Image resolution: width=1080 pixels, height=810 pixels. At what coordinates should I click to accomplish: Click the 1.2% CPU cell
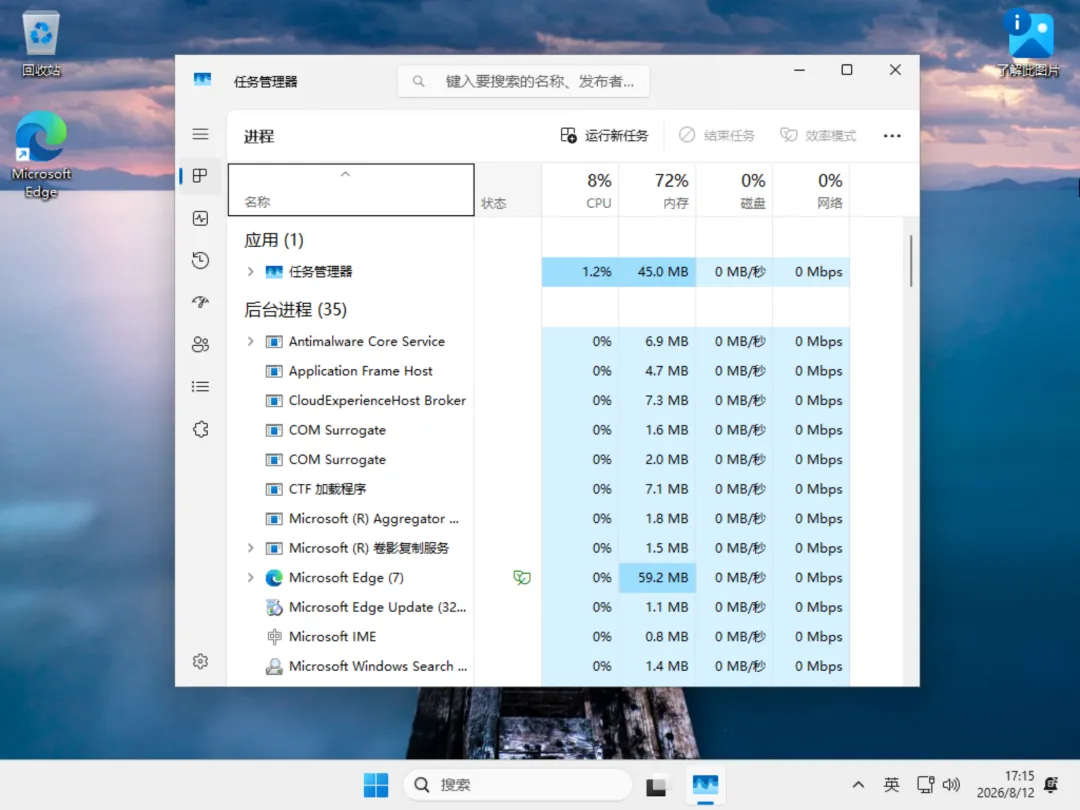581,271
